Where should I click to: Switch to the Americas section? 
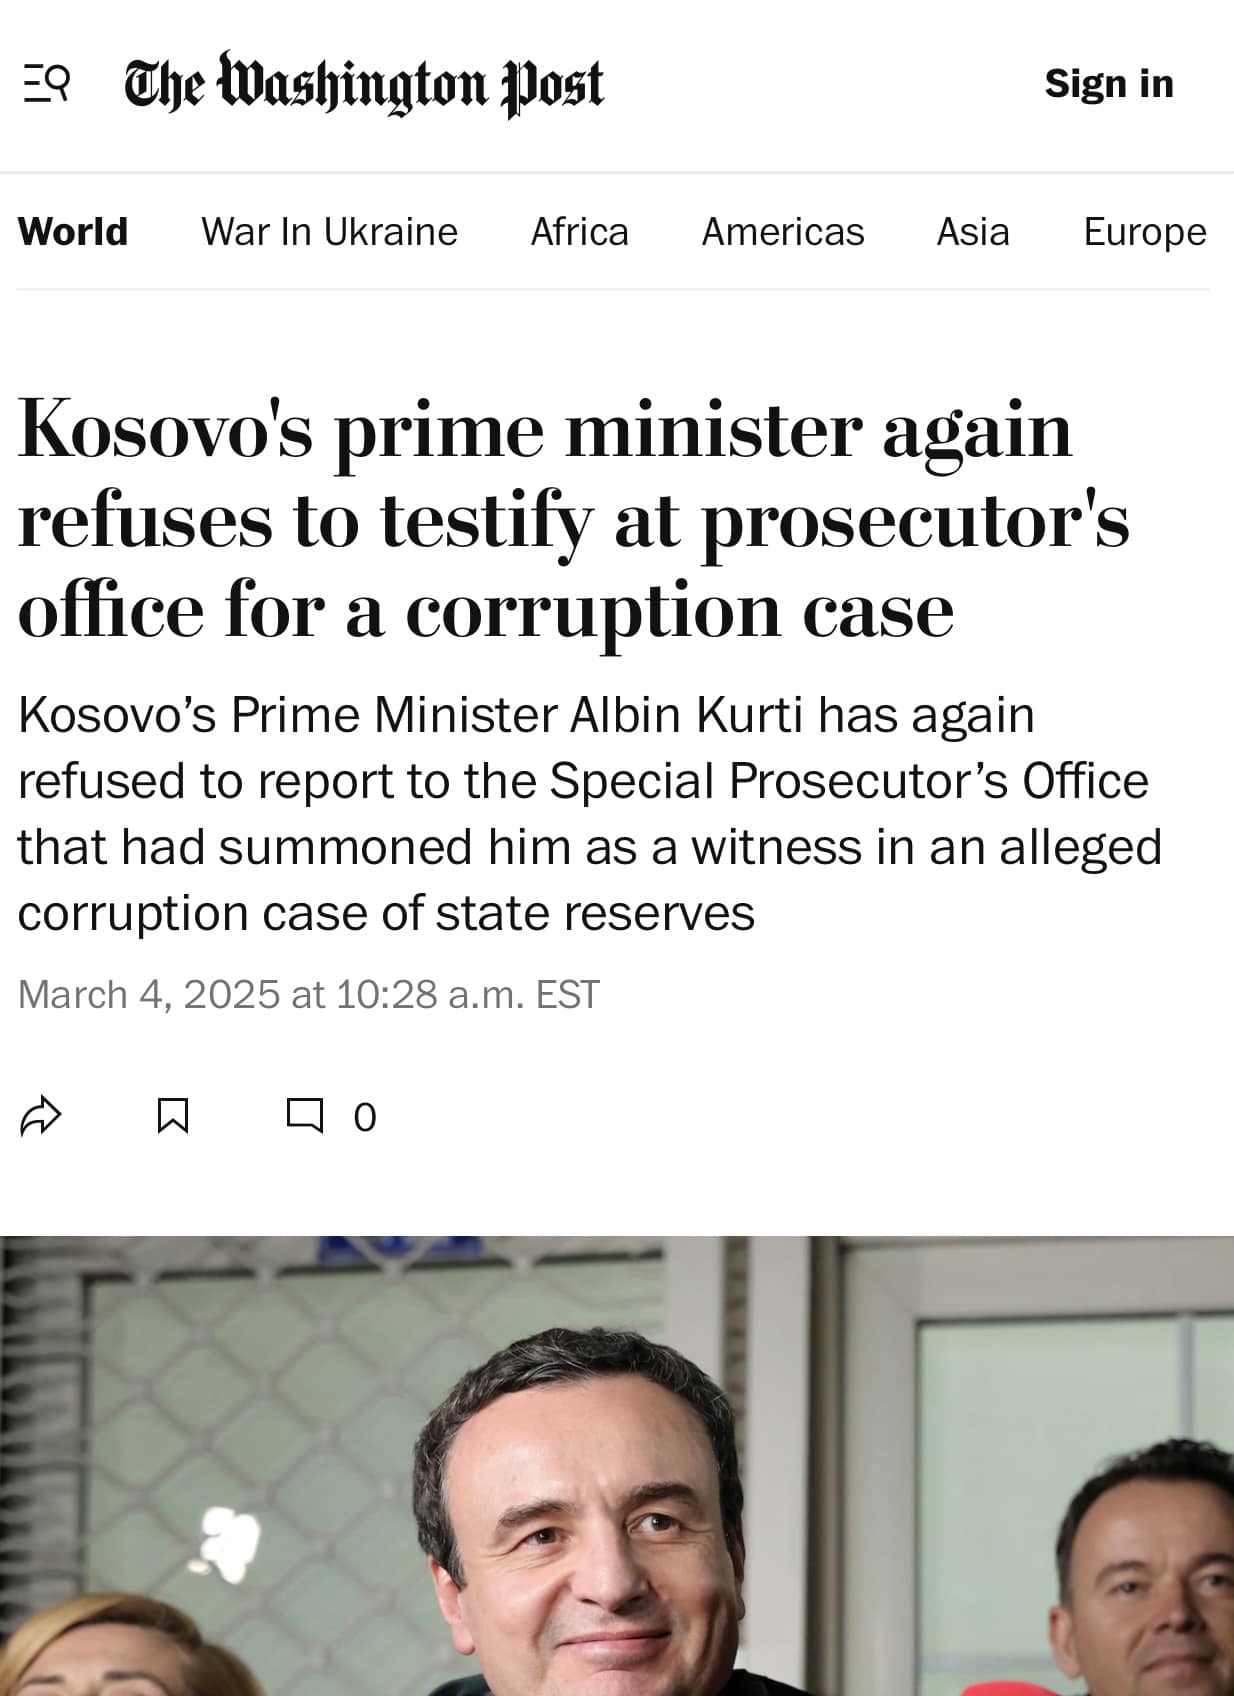tap(782, 231)
